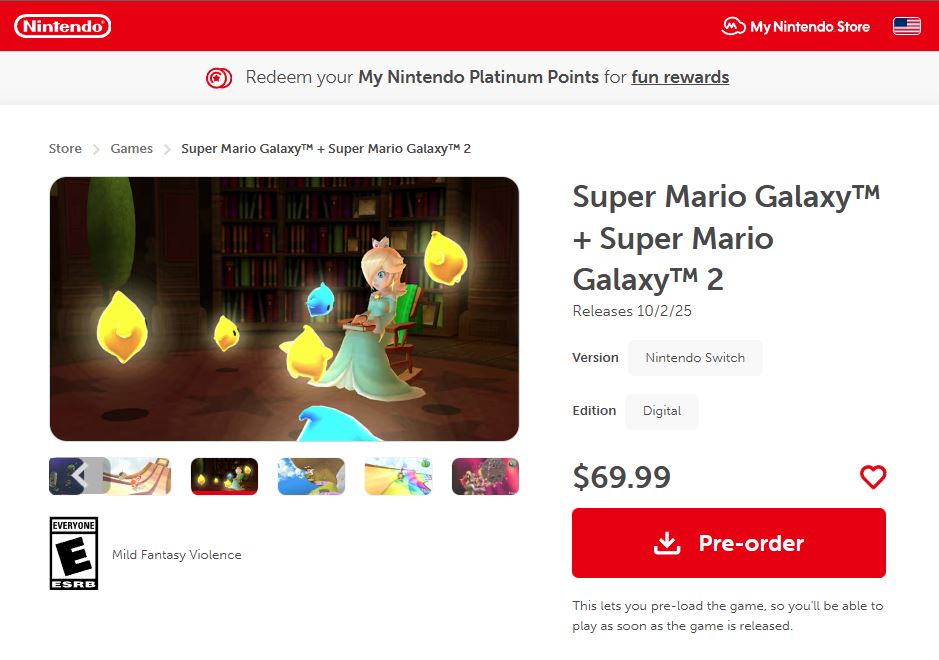This screenshot has height=660, width=939.
Task: Click the My Nintendo Store Mario icon
Action: [x=733, y=27]
